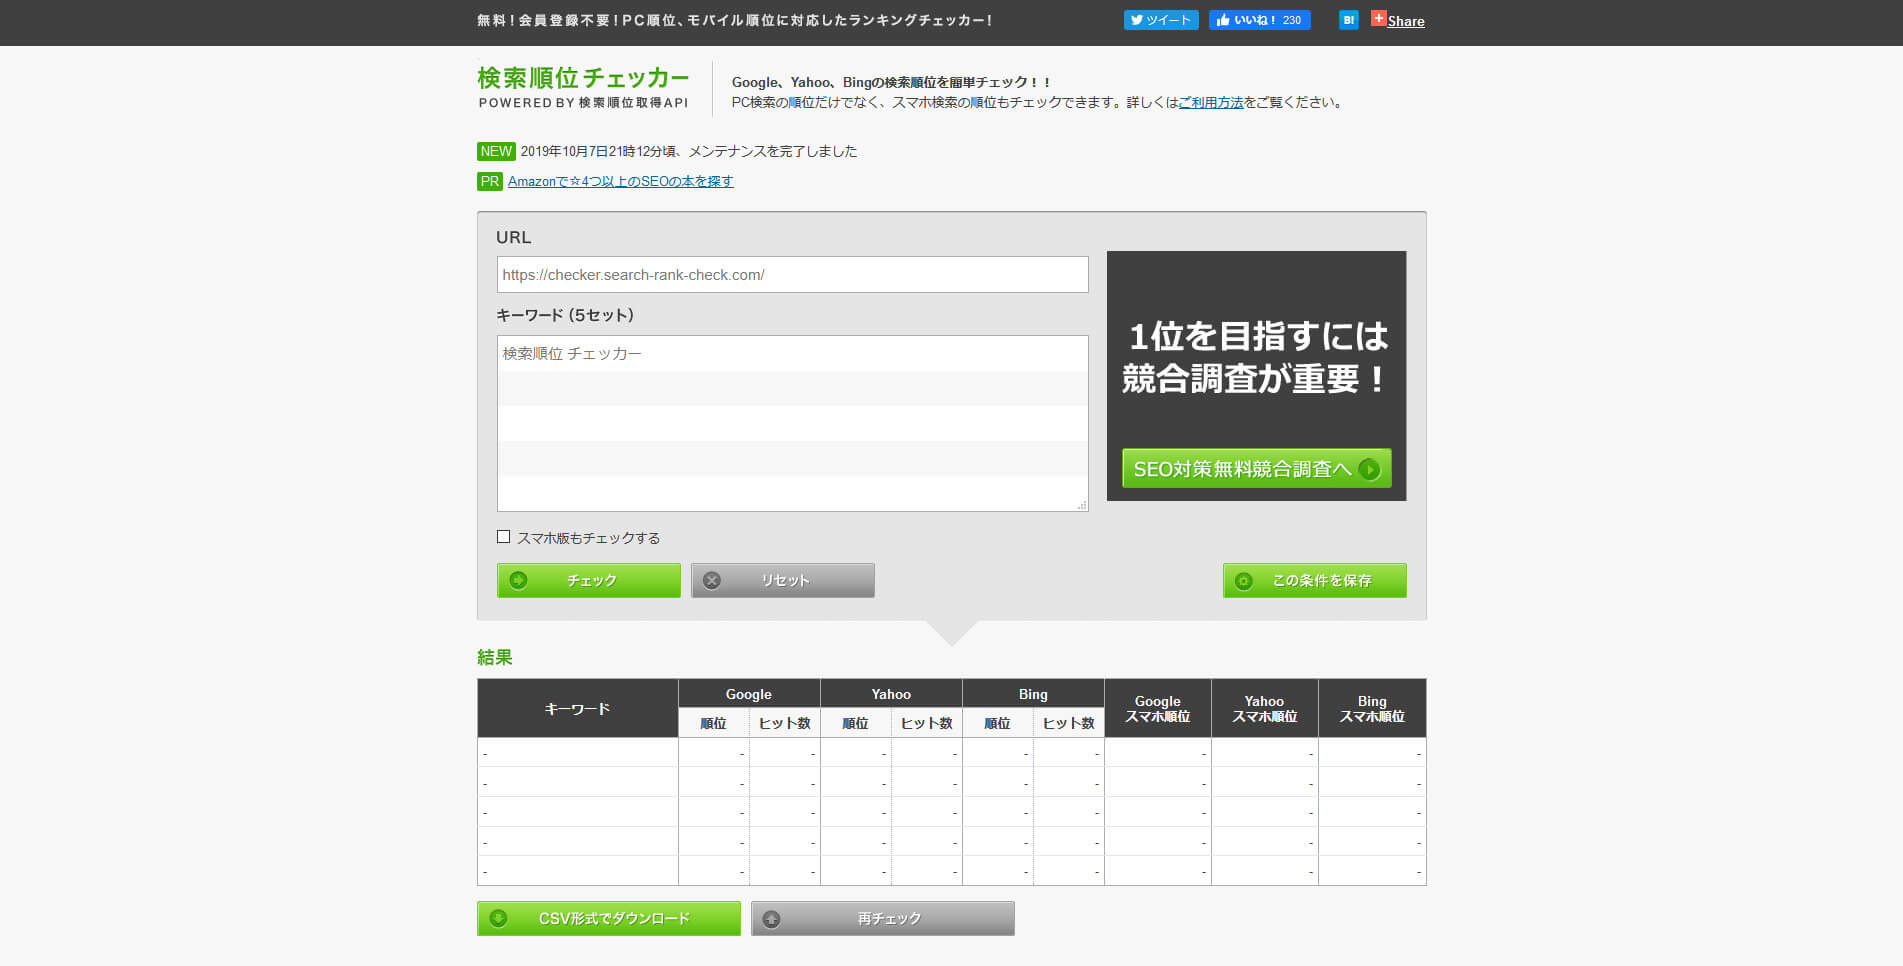Click the up-arrow icon on 再チェック button
Screen dimensions: 1903x966
(x=771, y=918)
